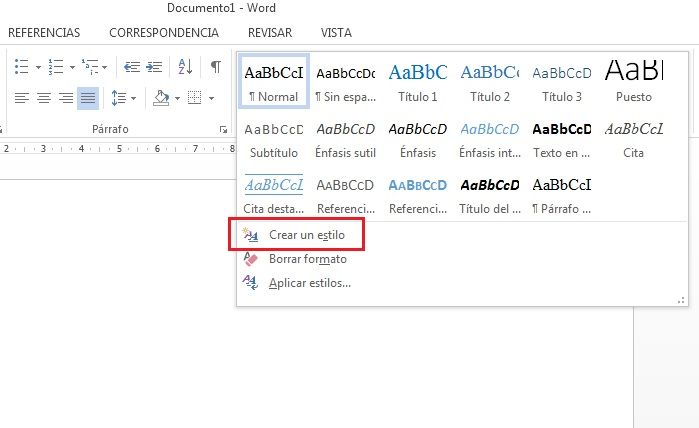
Task: Click Crear un estilo
Action: click(x=306, y=234)
